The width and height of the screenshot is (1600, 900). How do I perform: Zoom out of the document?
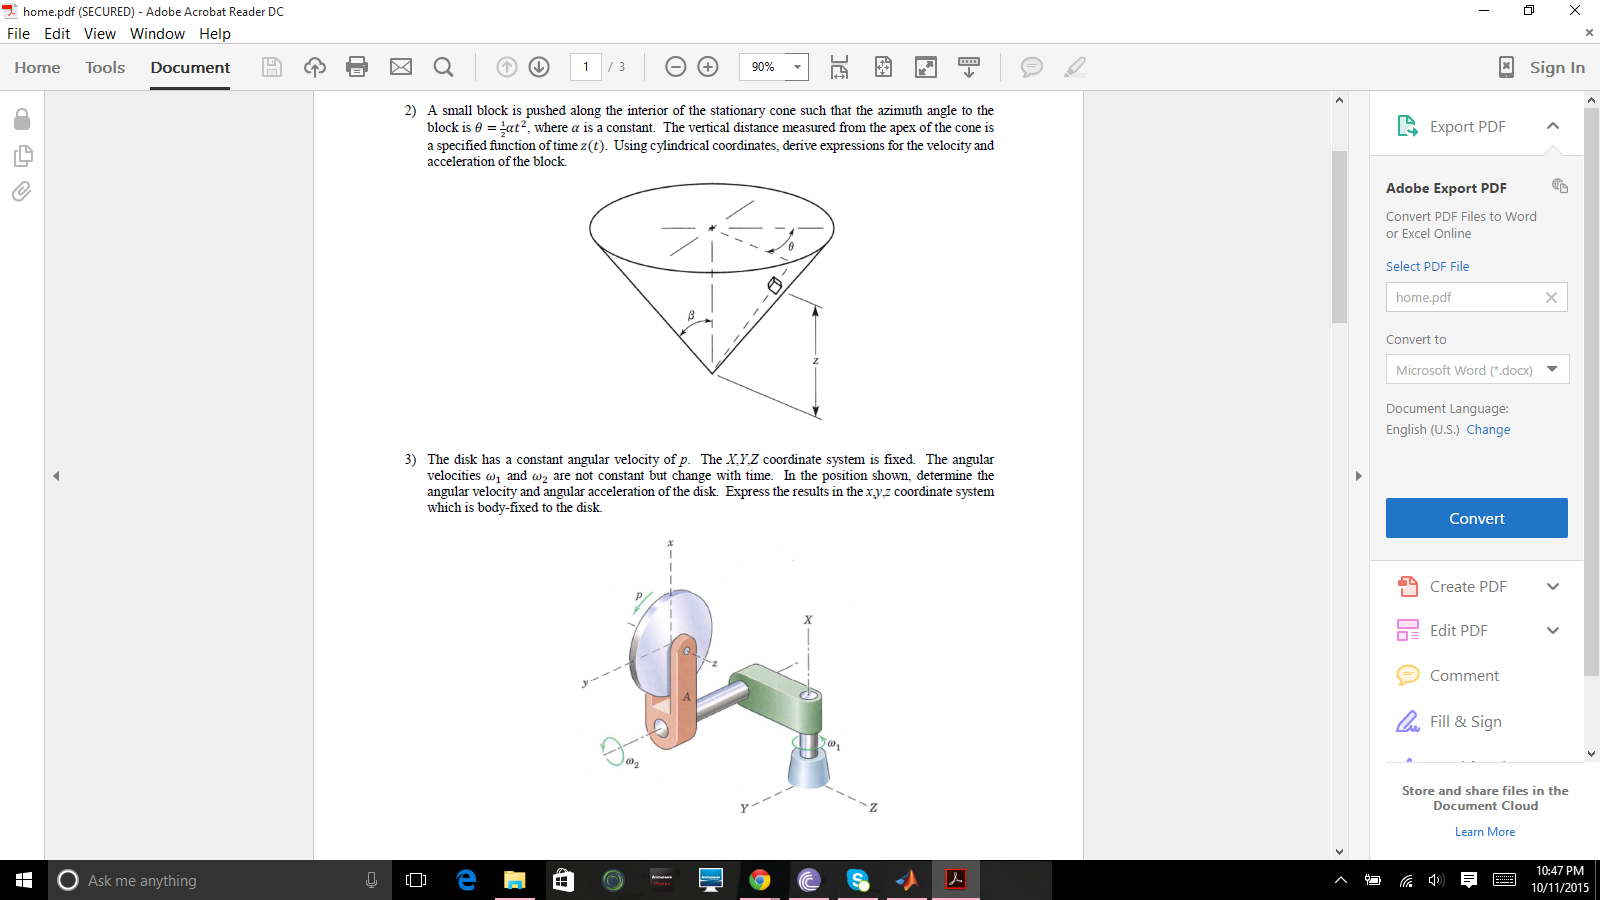(x=676, y=67)
